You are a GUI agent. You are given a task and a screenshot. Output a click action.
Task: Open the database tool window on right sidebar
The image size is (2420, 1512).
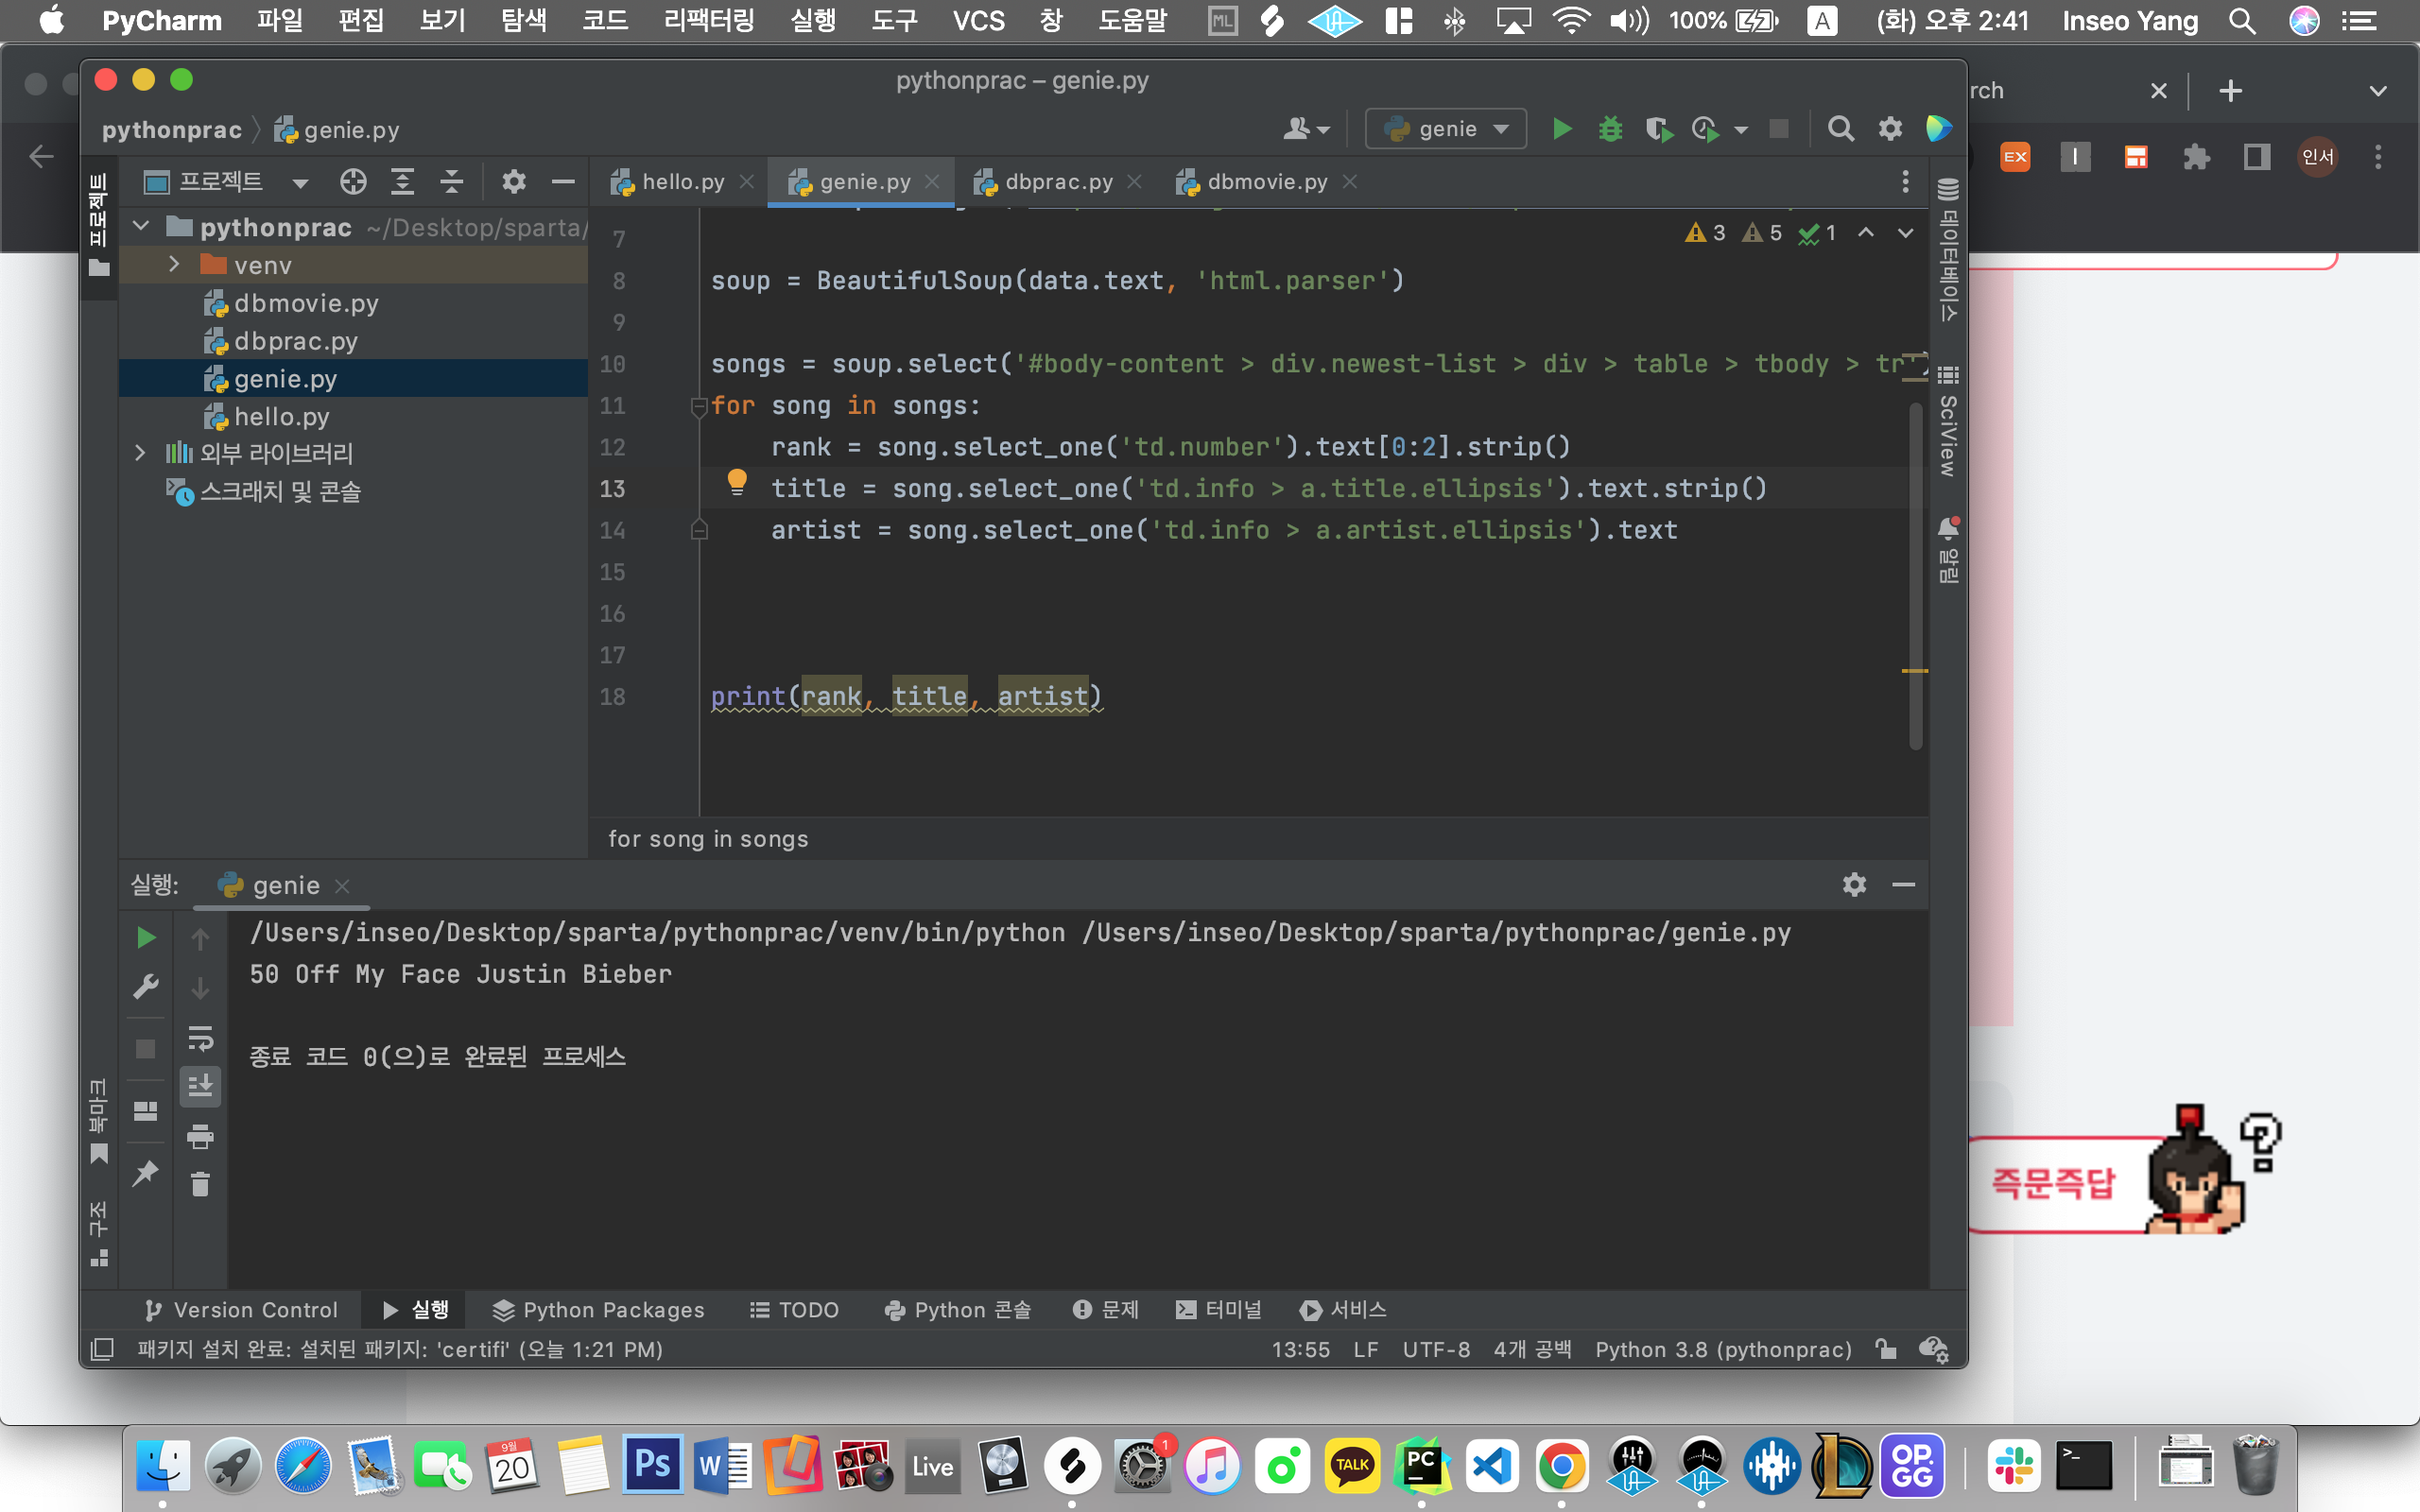[1948, 249]
